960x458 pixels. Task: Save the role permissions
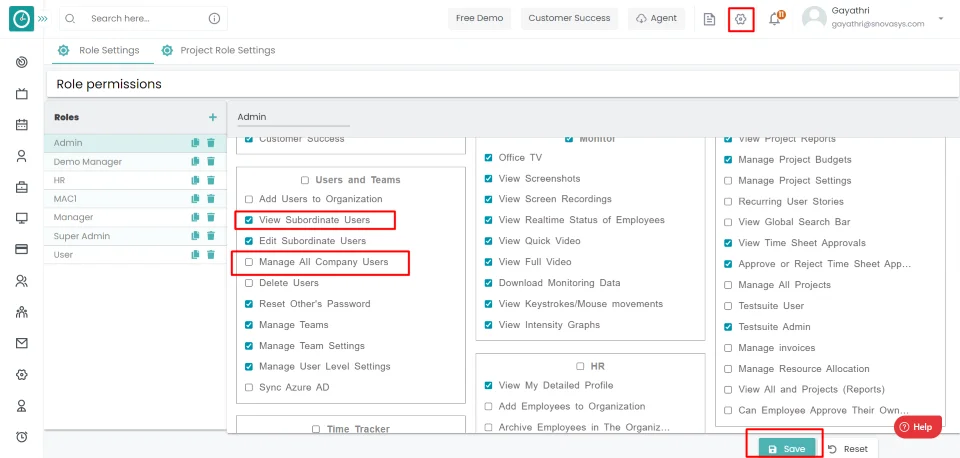[787, 448]
